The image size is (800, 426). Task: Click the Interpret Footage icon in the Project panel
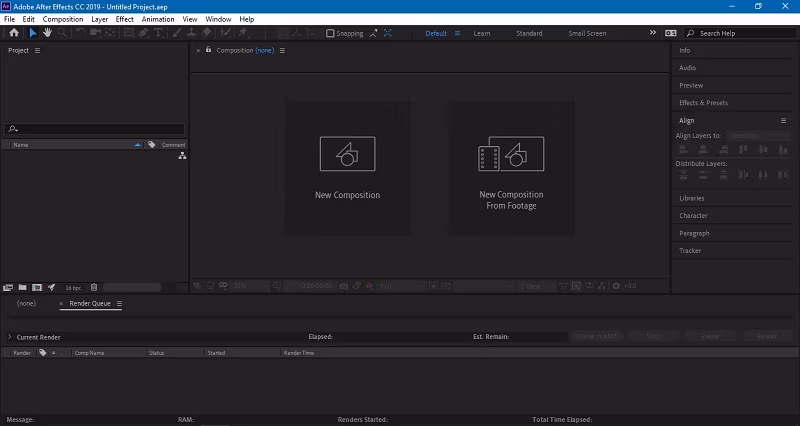point(8,287)
